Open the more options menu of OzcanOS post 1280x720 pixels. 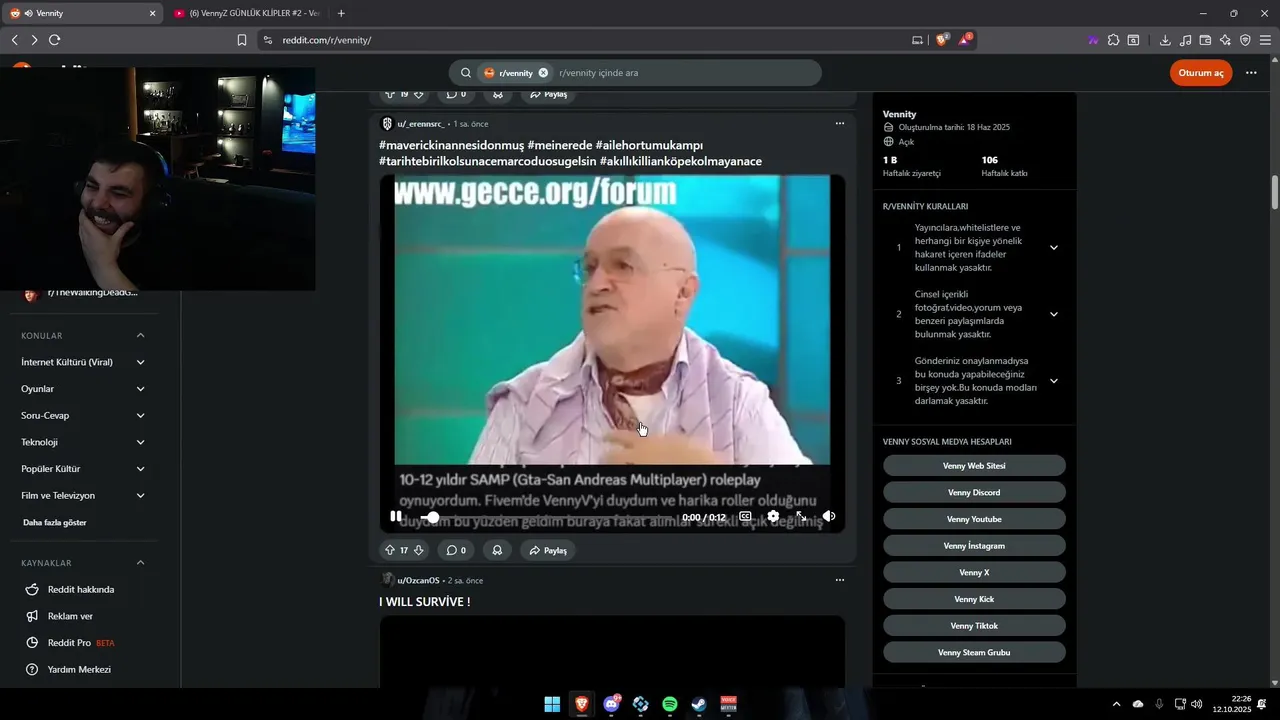tap(840, 580)
